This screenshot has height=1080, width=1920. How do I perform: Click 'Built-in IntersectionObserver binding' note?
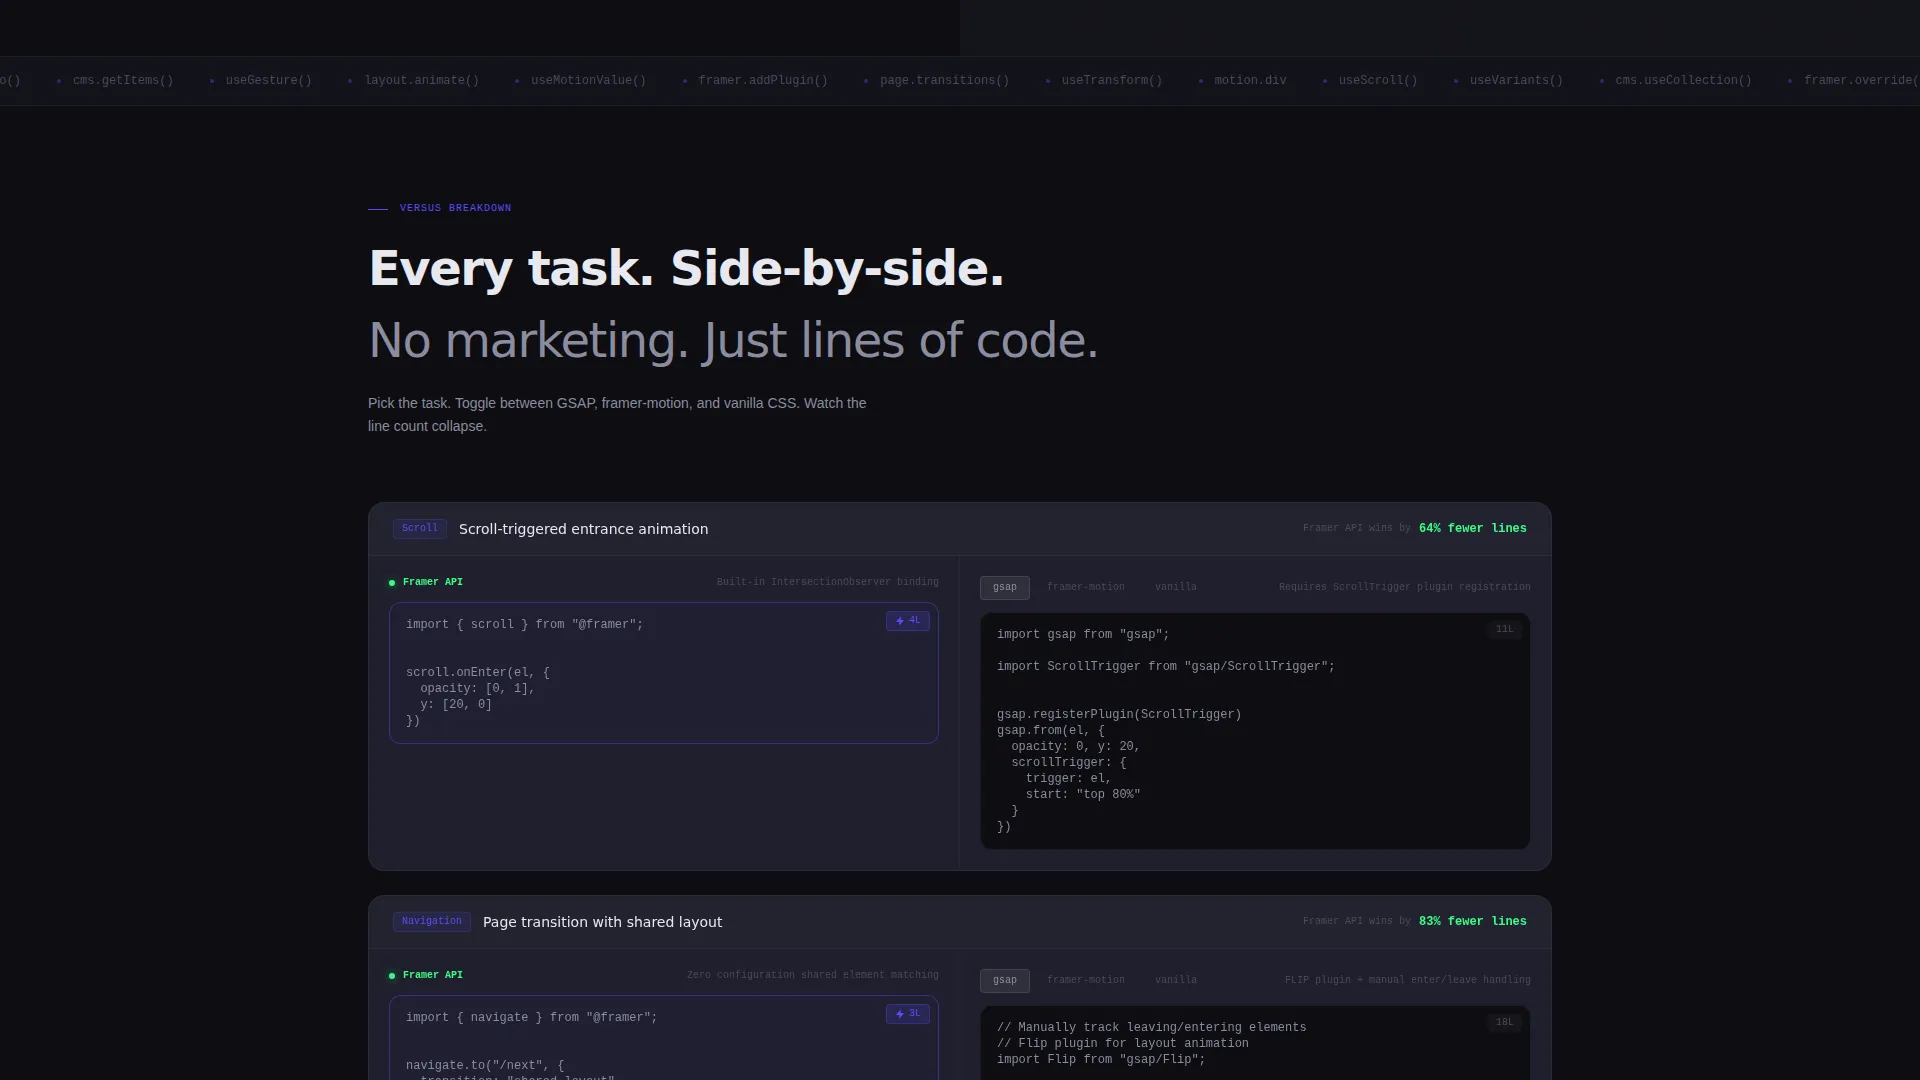point(827,582)
